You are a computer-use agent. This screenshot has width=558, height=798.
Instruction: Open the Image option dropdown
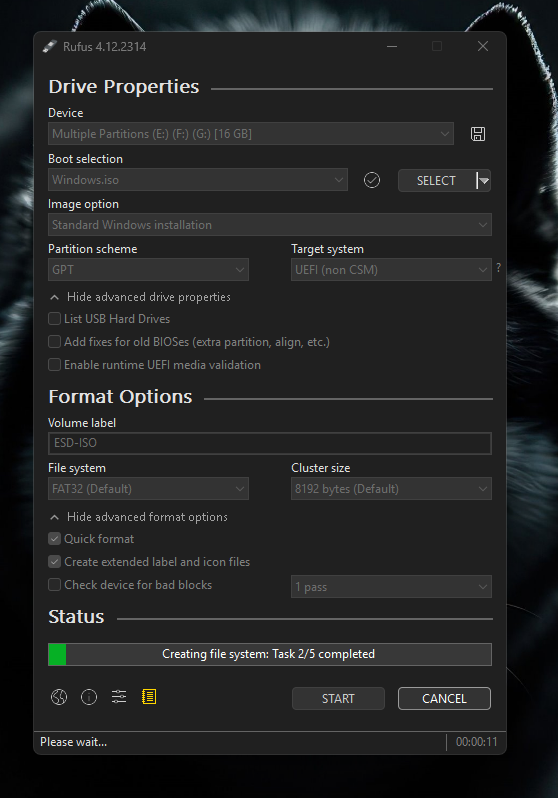(270, 224)
